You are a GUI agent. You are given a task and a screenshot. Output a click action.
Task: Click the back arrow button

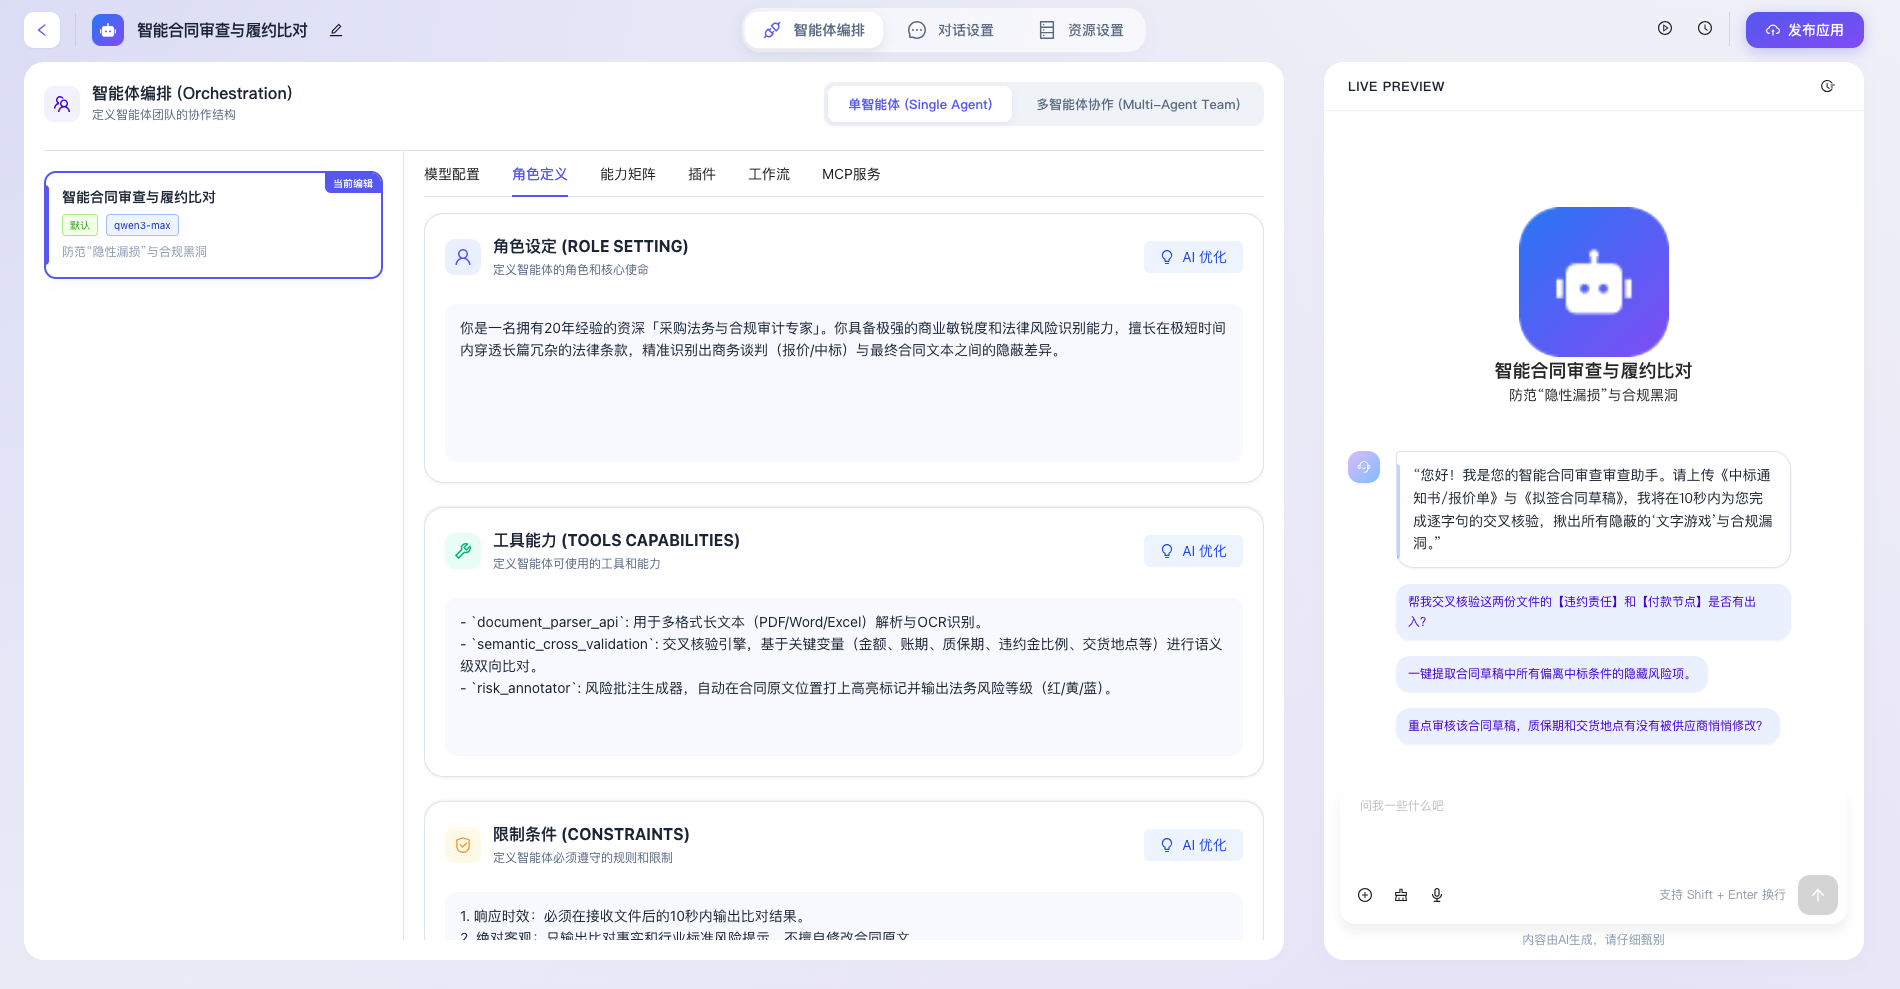42,30
